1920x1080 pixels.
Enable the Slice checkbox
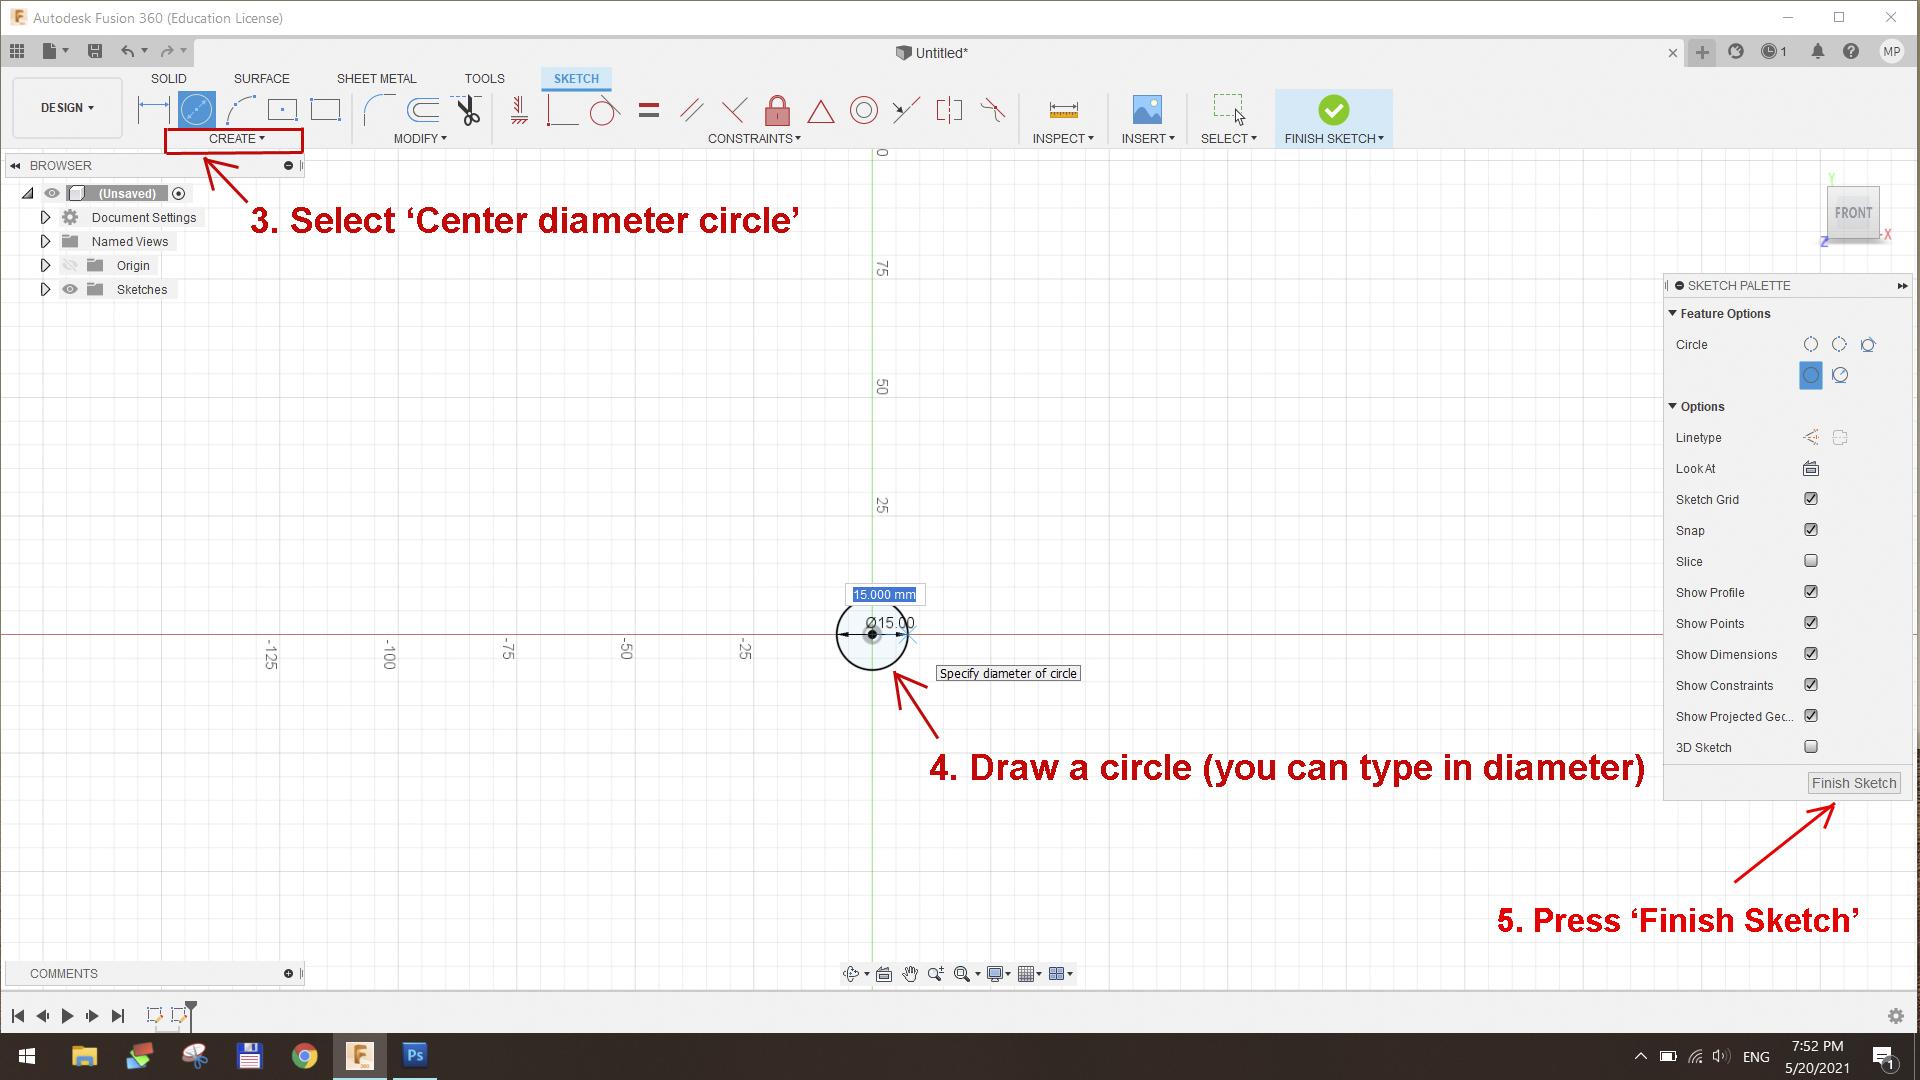click(1810, 561)
